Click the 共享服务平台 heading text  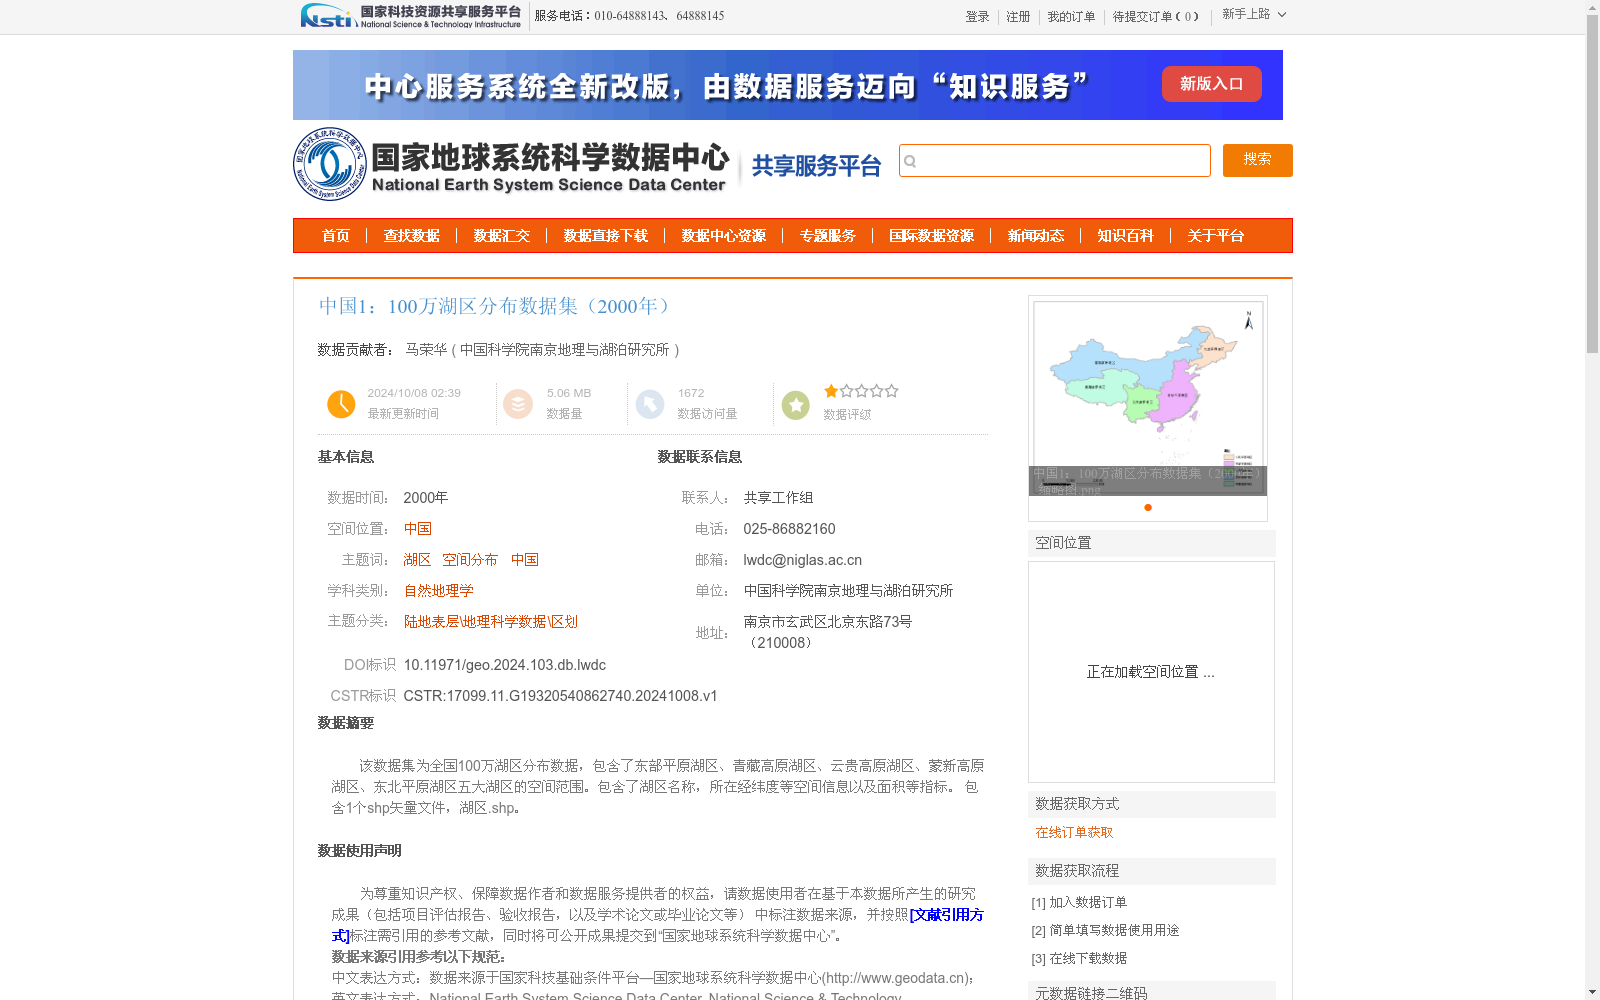coord(816,166)
